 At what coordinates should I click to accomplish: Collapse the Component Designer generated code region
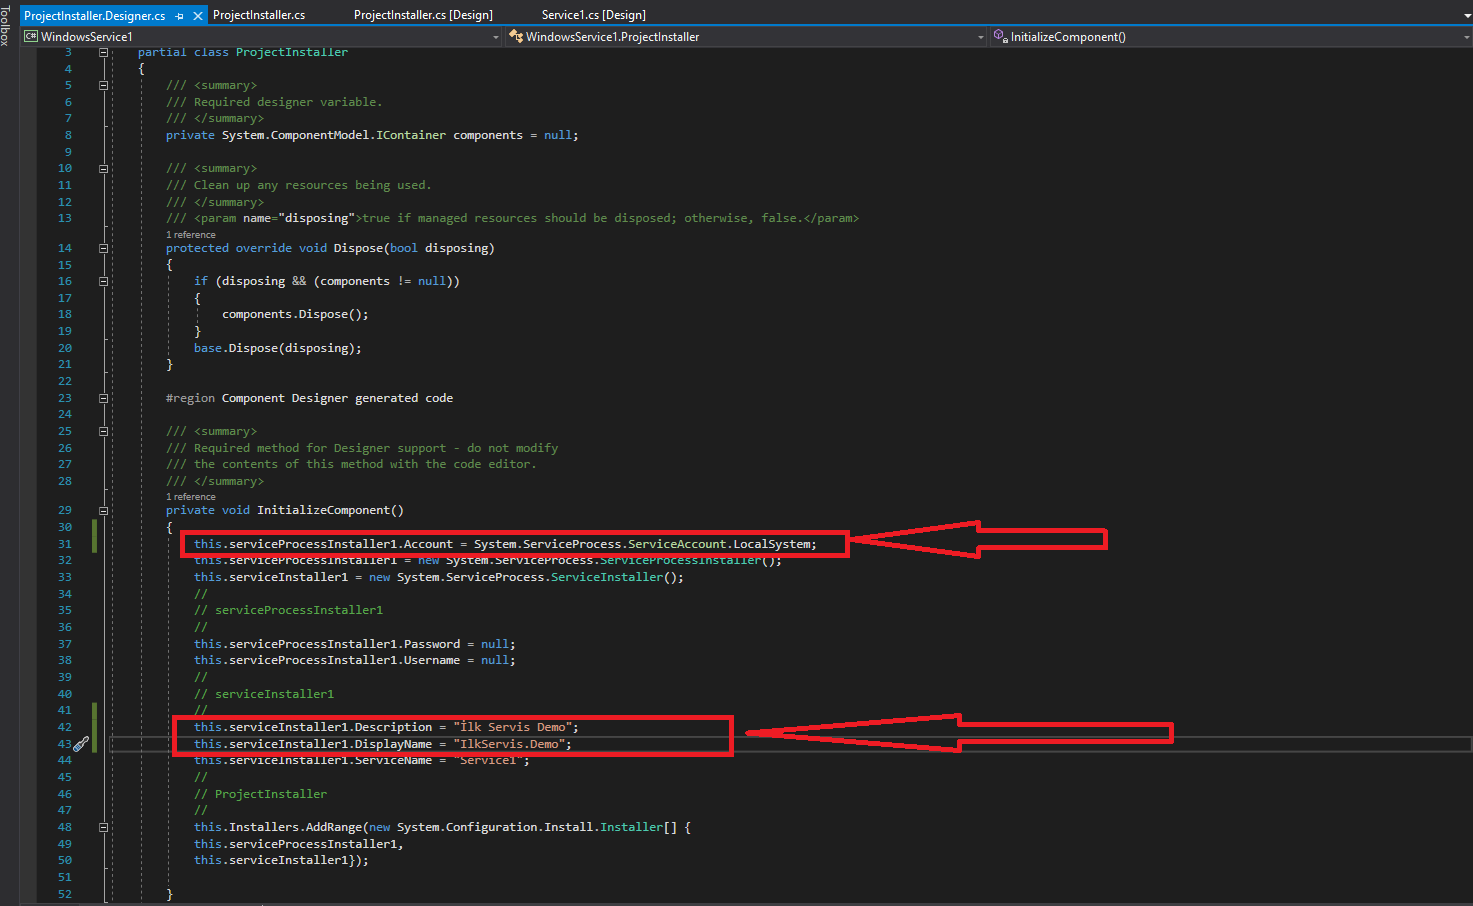[x=102, y=397]
